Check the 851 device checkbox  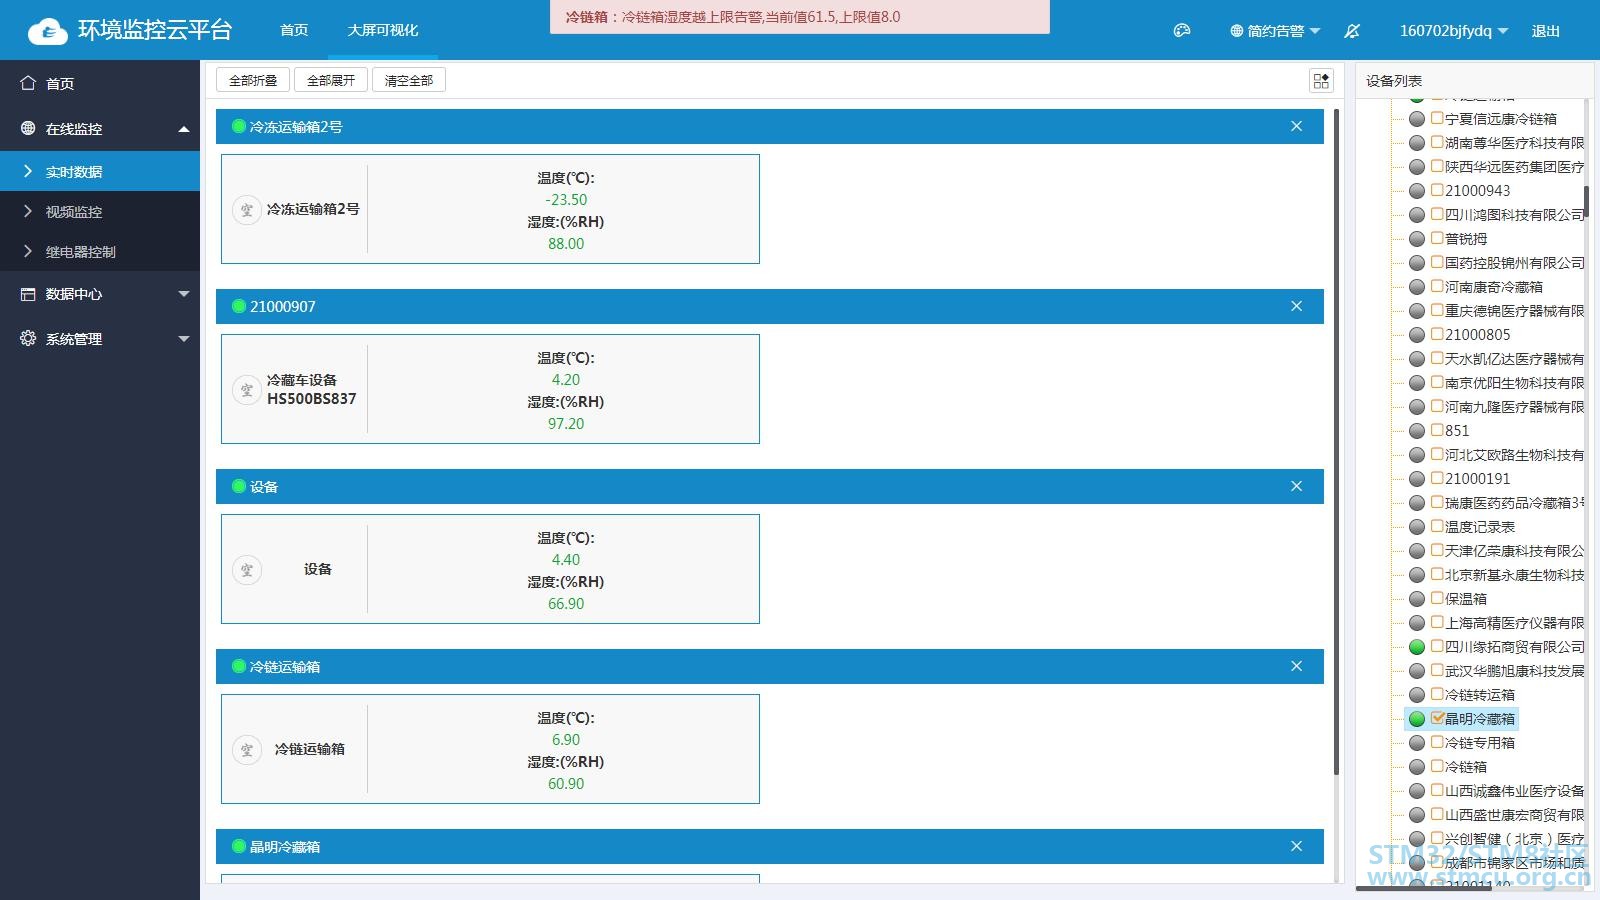click(1437, 430)
